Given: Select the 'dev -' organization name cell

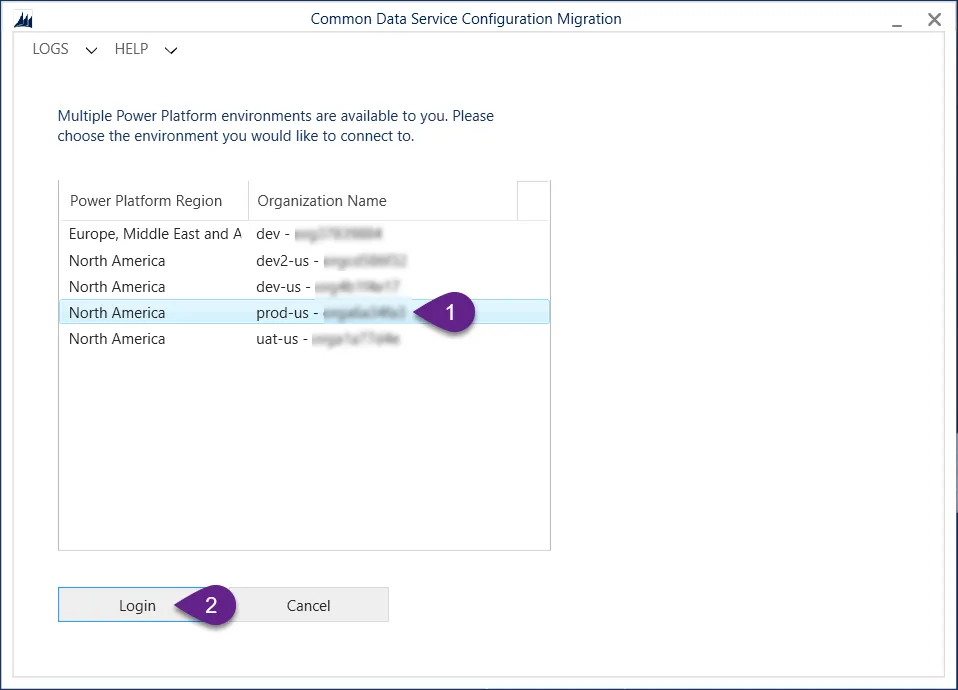Looking at the screenshot, I should coord(319,234).
